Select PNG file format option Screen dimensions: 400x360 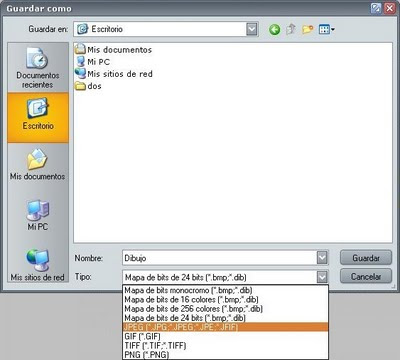tap(225, 355)
